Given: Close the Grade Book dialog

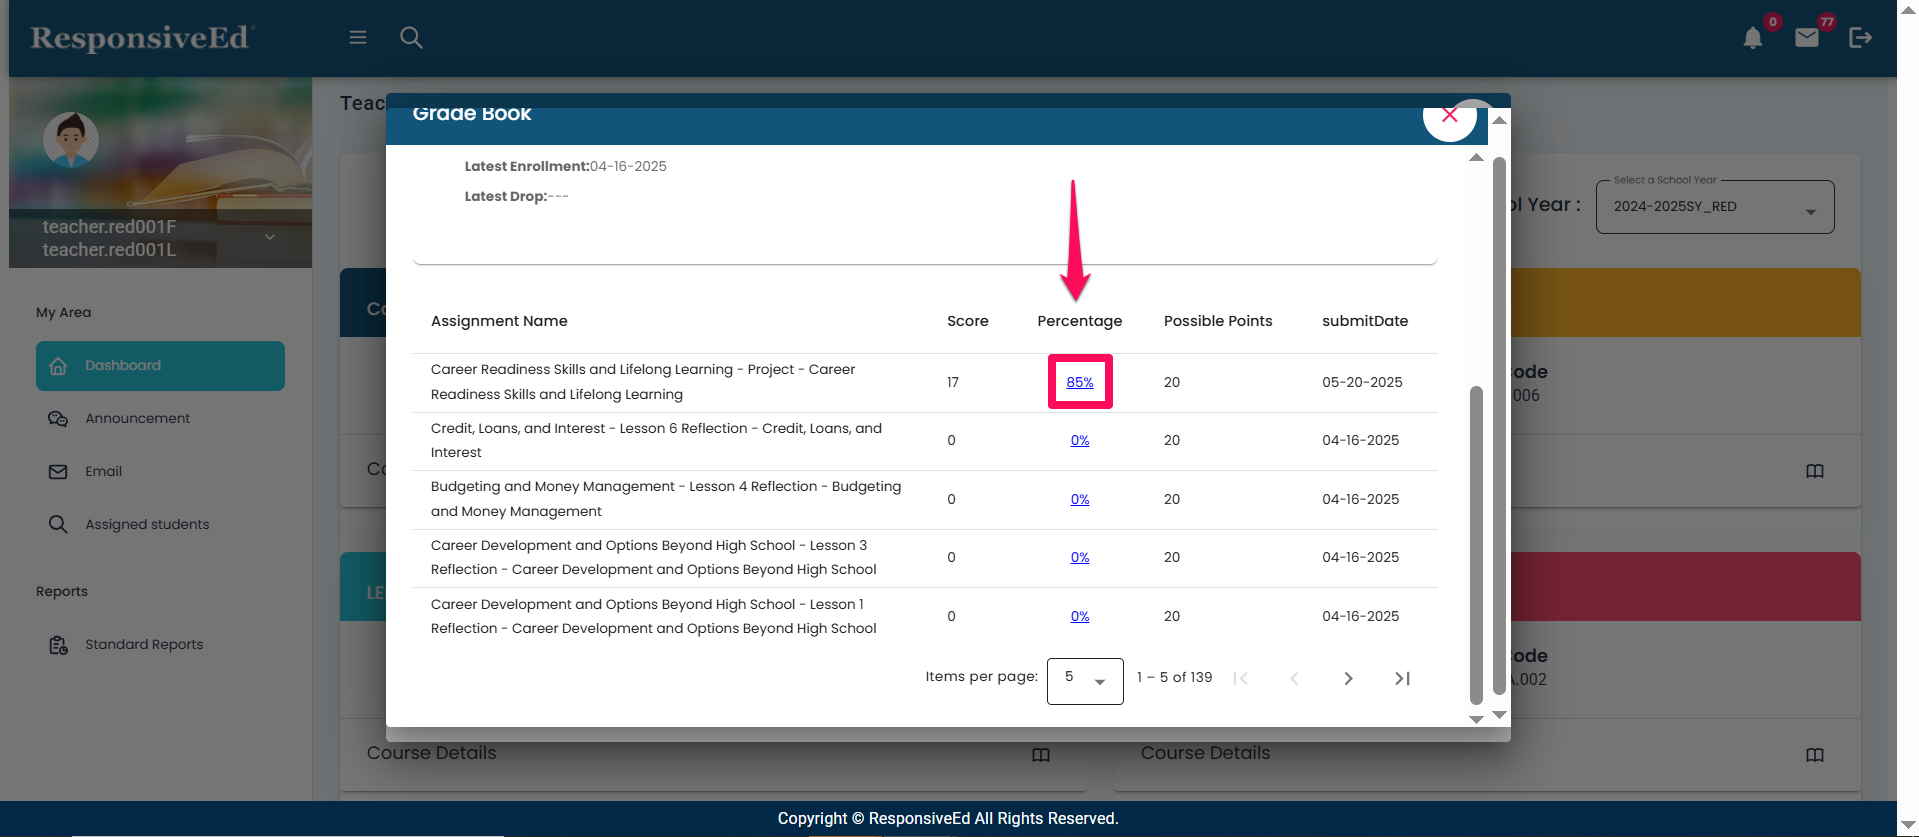Looking at the screenshot, I should (x=1449, y=116).
